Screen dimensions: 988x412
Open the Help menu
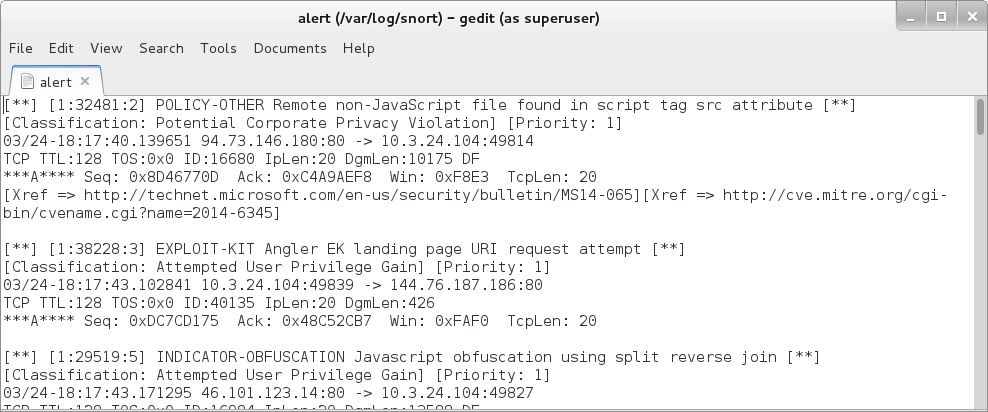pos(358,48)
